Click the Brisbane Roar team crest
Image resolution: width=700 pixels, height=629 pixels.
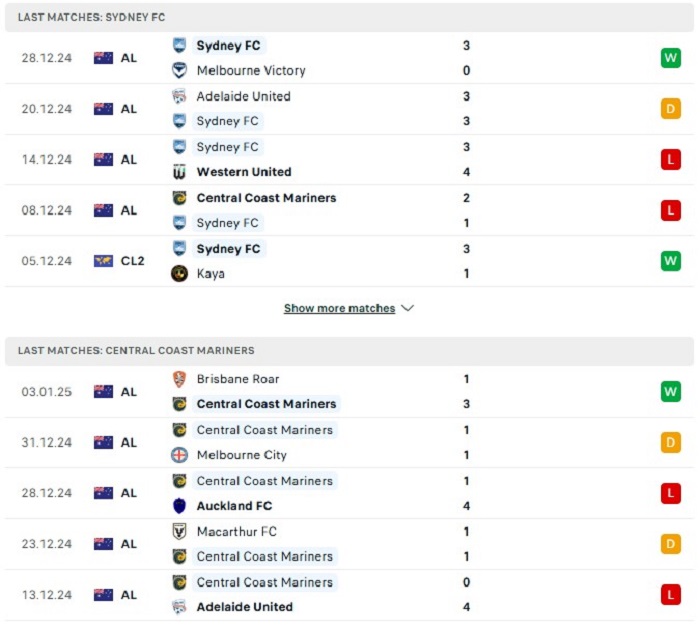pos(179,379)
